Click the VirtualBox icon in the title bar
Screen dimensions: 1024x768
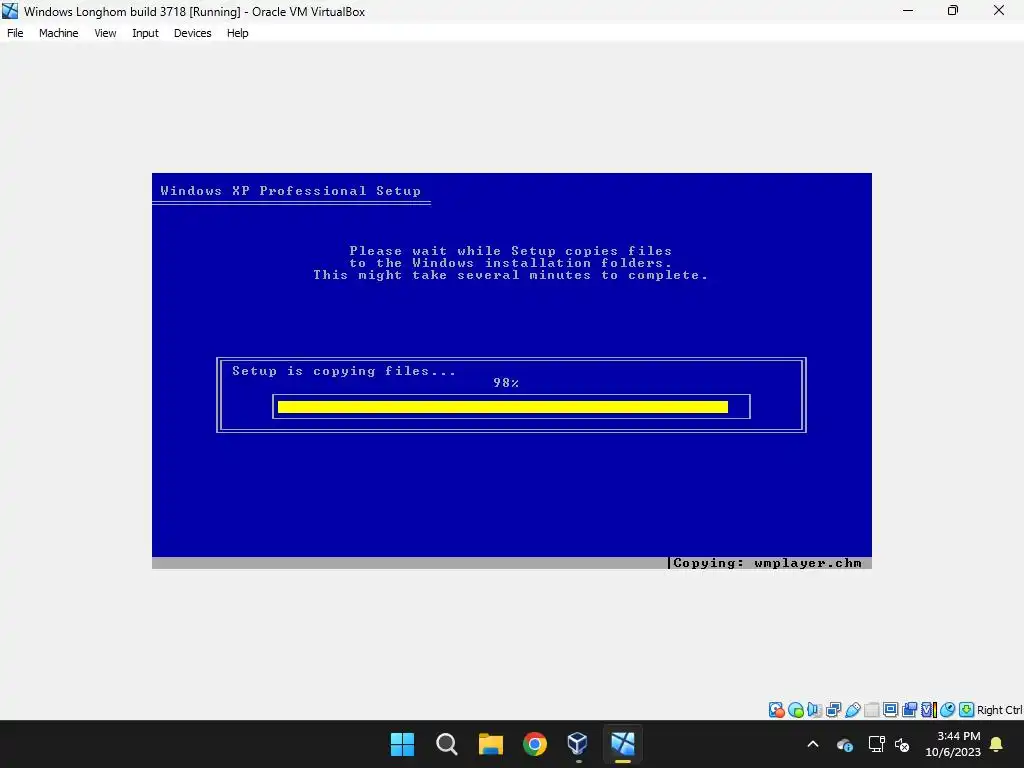(10, 11)
